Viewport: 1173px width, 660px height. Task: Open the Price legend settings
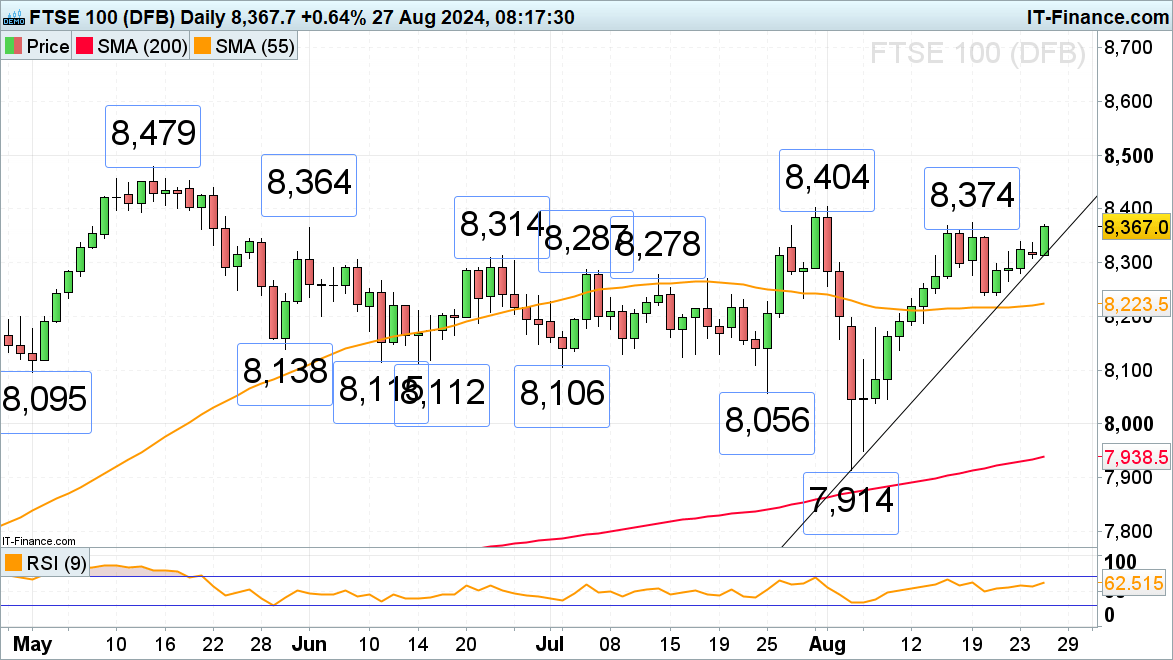point(47,47)
